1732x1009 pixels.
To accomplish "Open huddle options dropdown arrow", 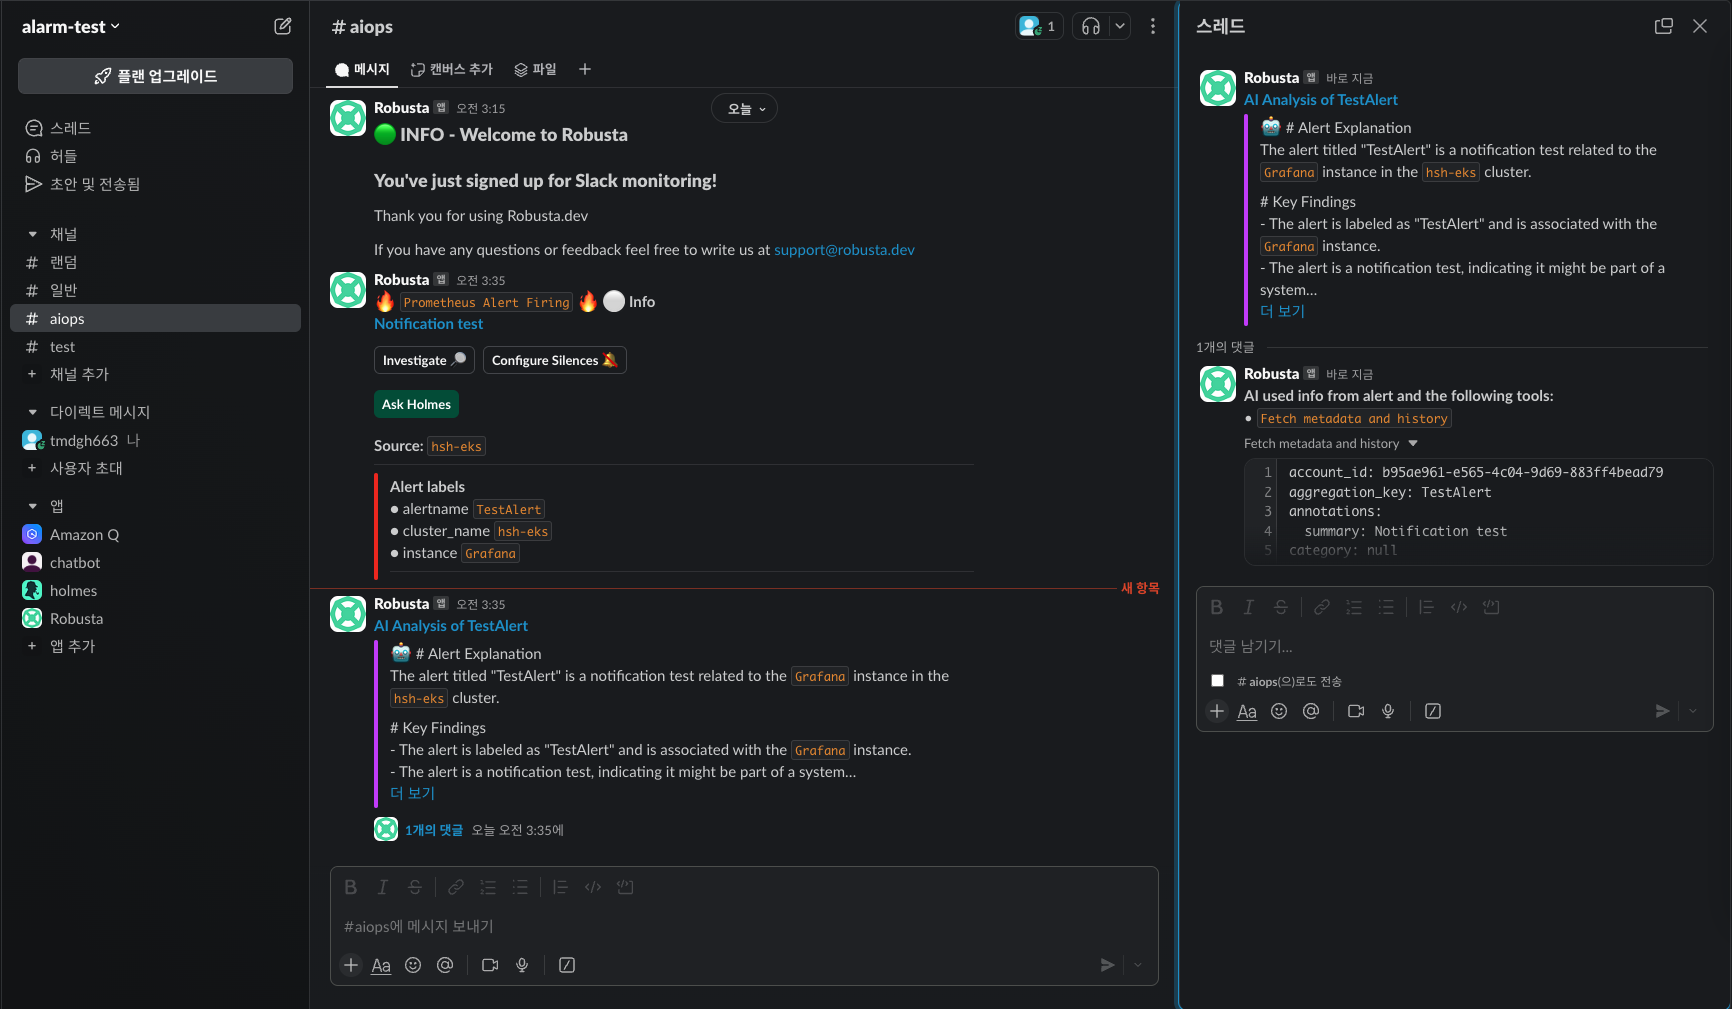I will click(1120, 26).
